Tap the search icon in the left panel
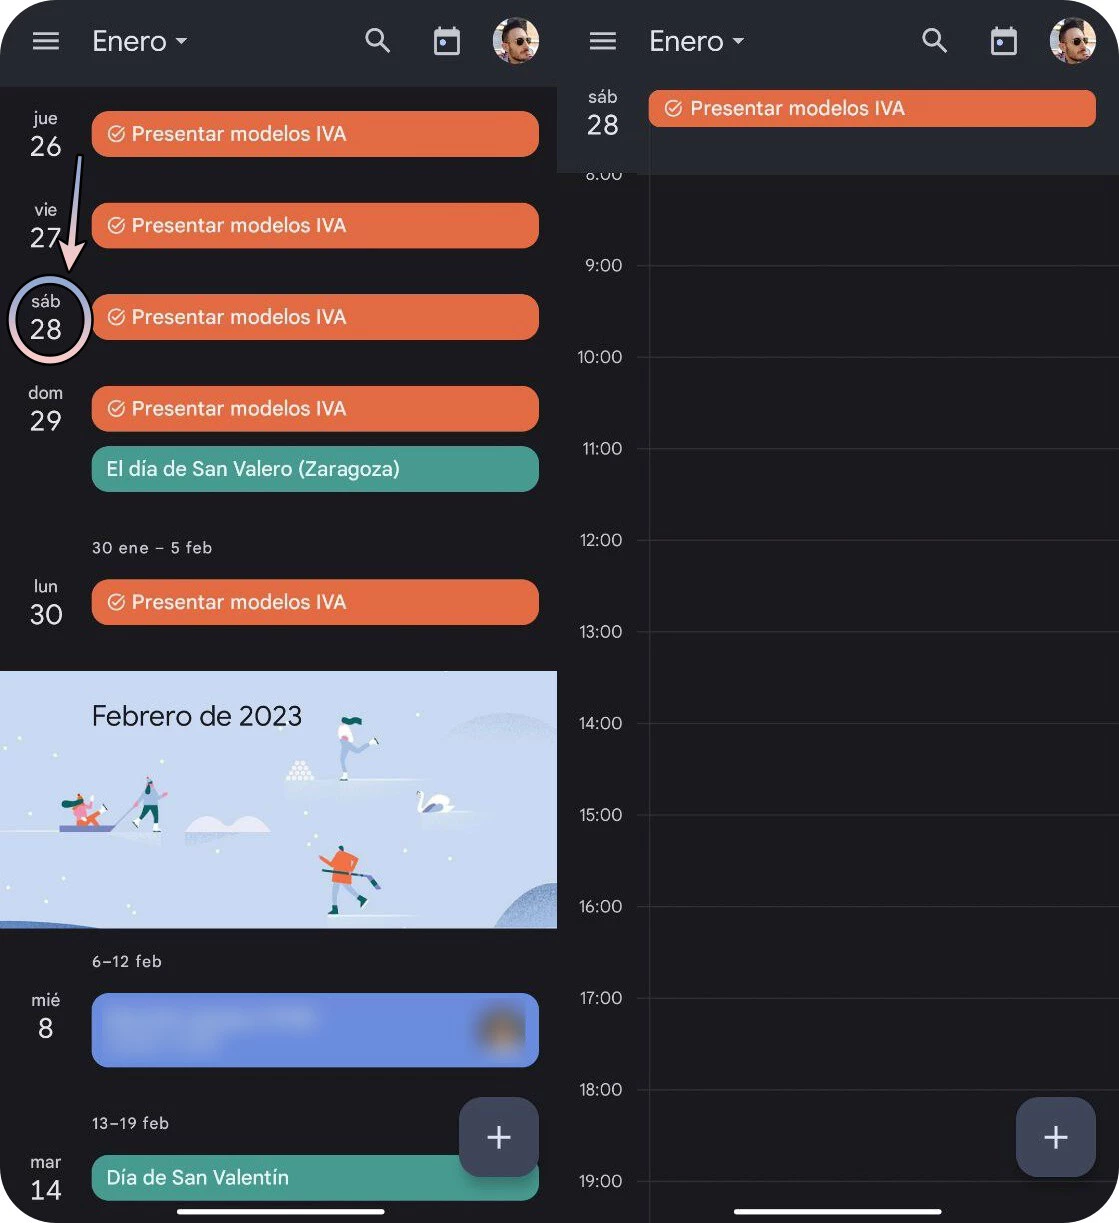 (x=377, y=41)
